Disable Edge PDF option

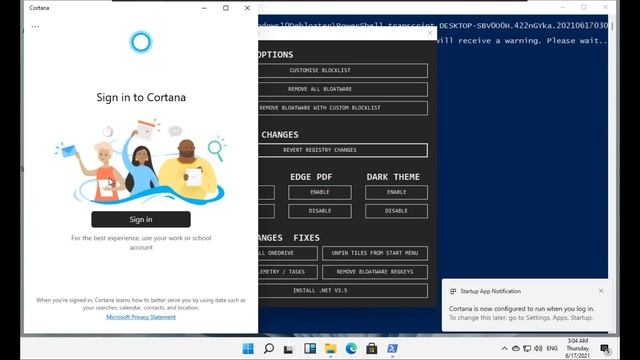click(320, 211)
